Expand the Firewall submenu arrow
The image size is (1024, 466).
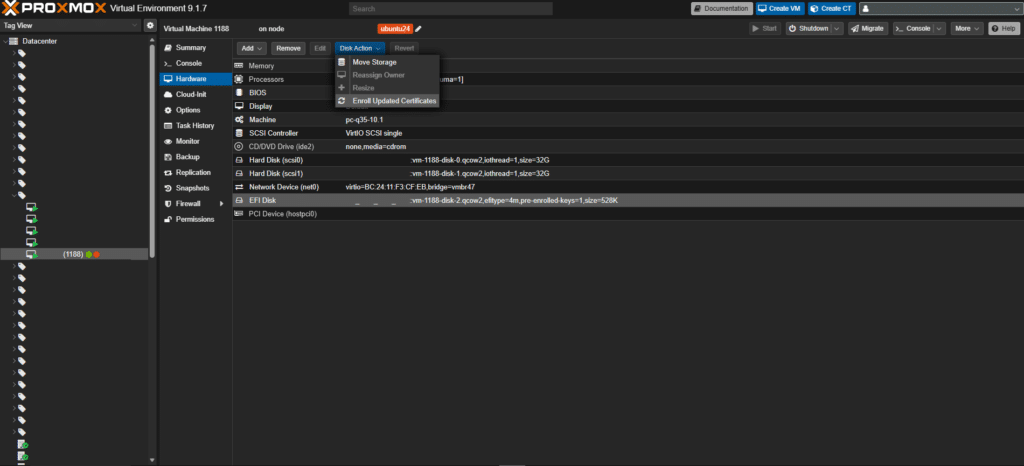pos(222,203)
